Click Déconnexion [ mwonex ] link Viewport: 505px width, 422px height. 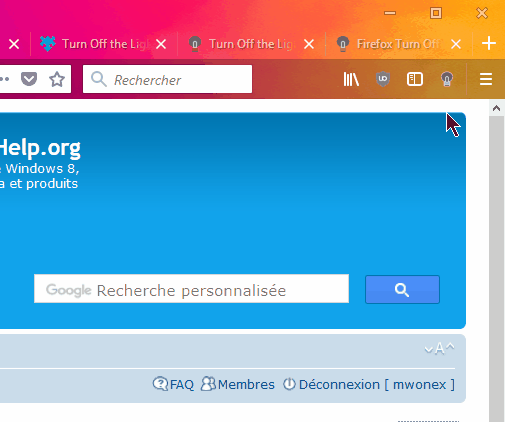tap(369, 384)
